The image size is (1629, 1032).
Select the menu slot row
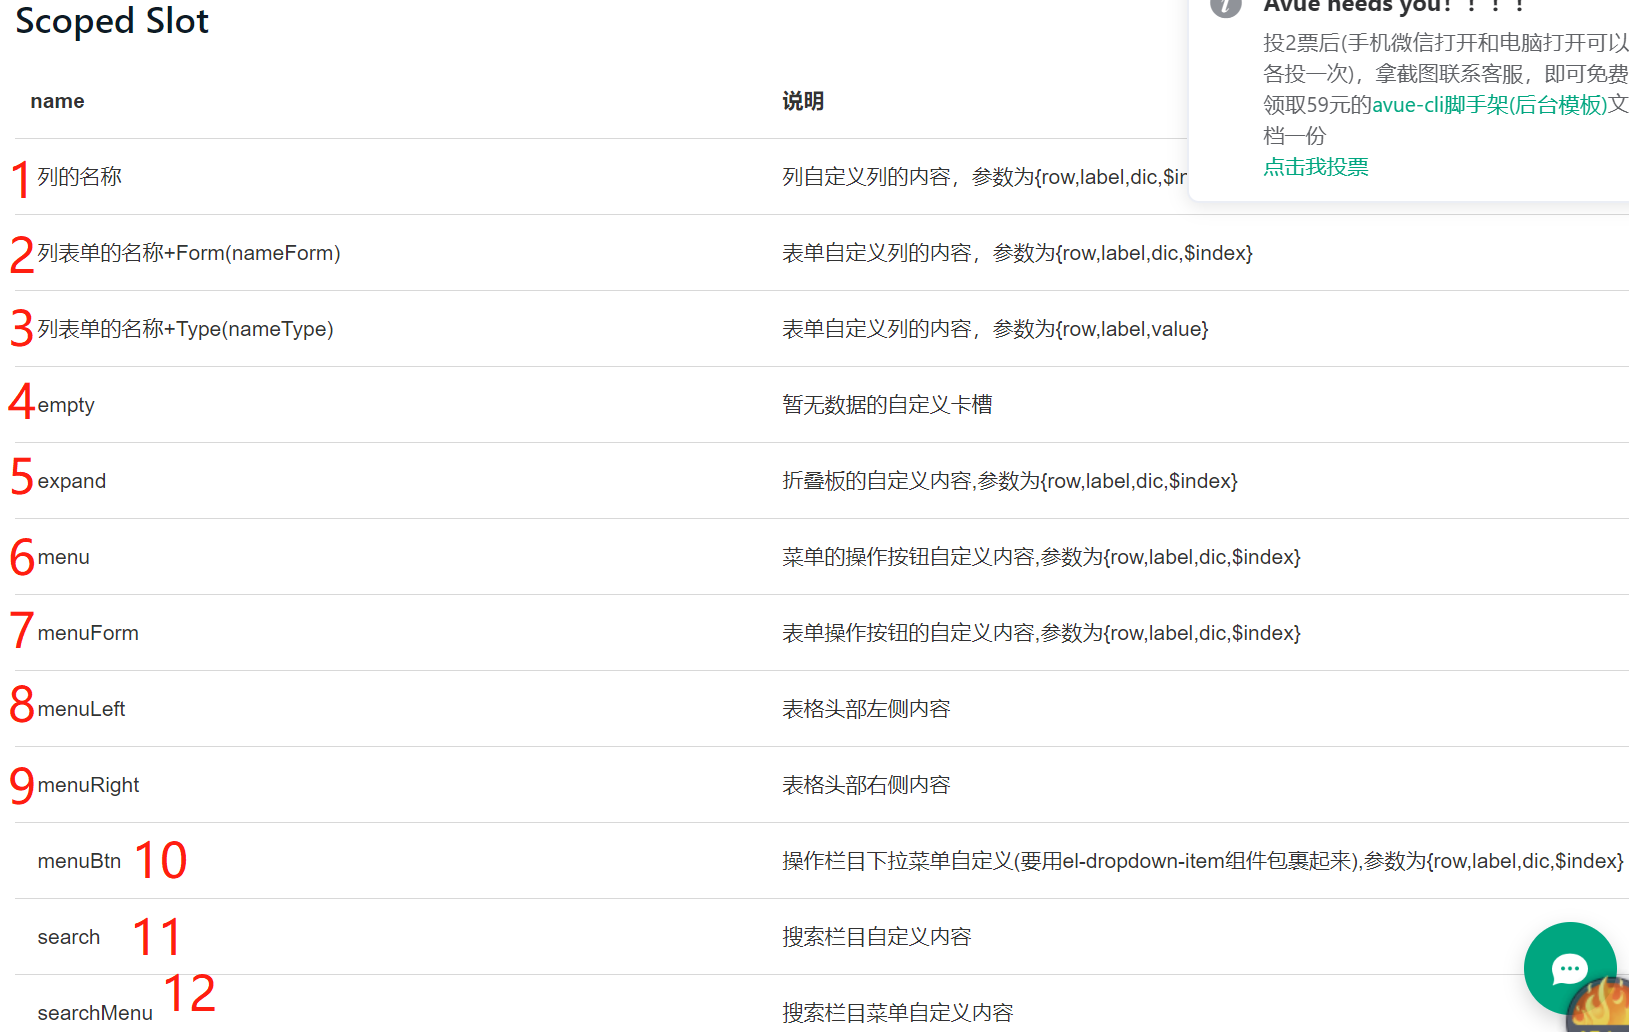(64, 557)
